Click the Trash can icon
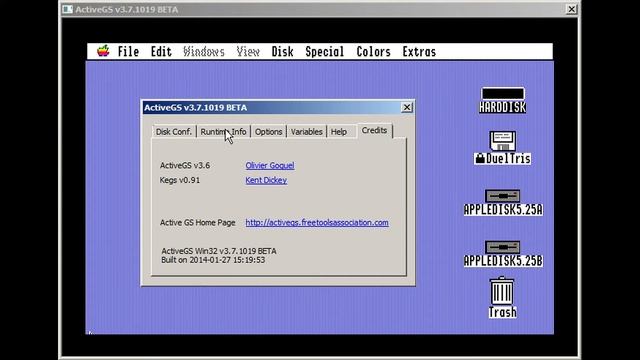 pyautogui.click(x=502, y=298)
